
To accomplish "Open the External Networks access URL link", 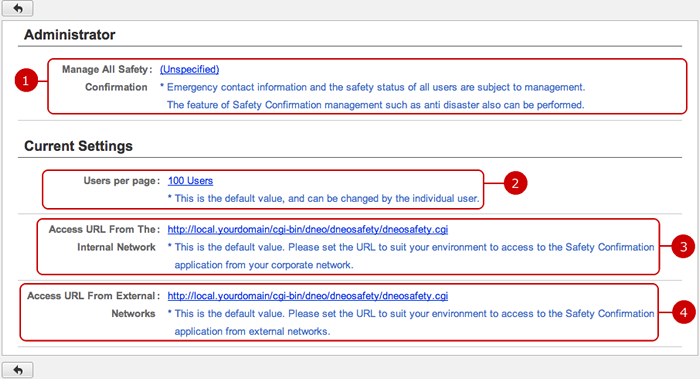I will 308,296.
